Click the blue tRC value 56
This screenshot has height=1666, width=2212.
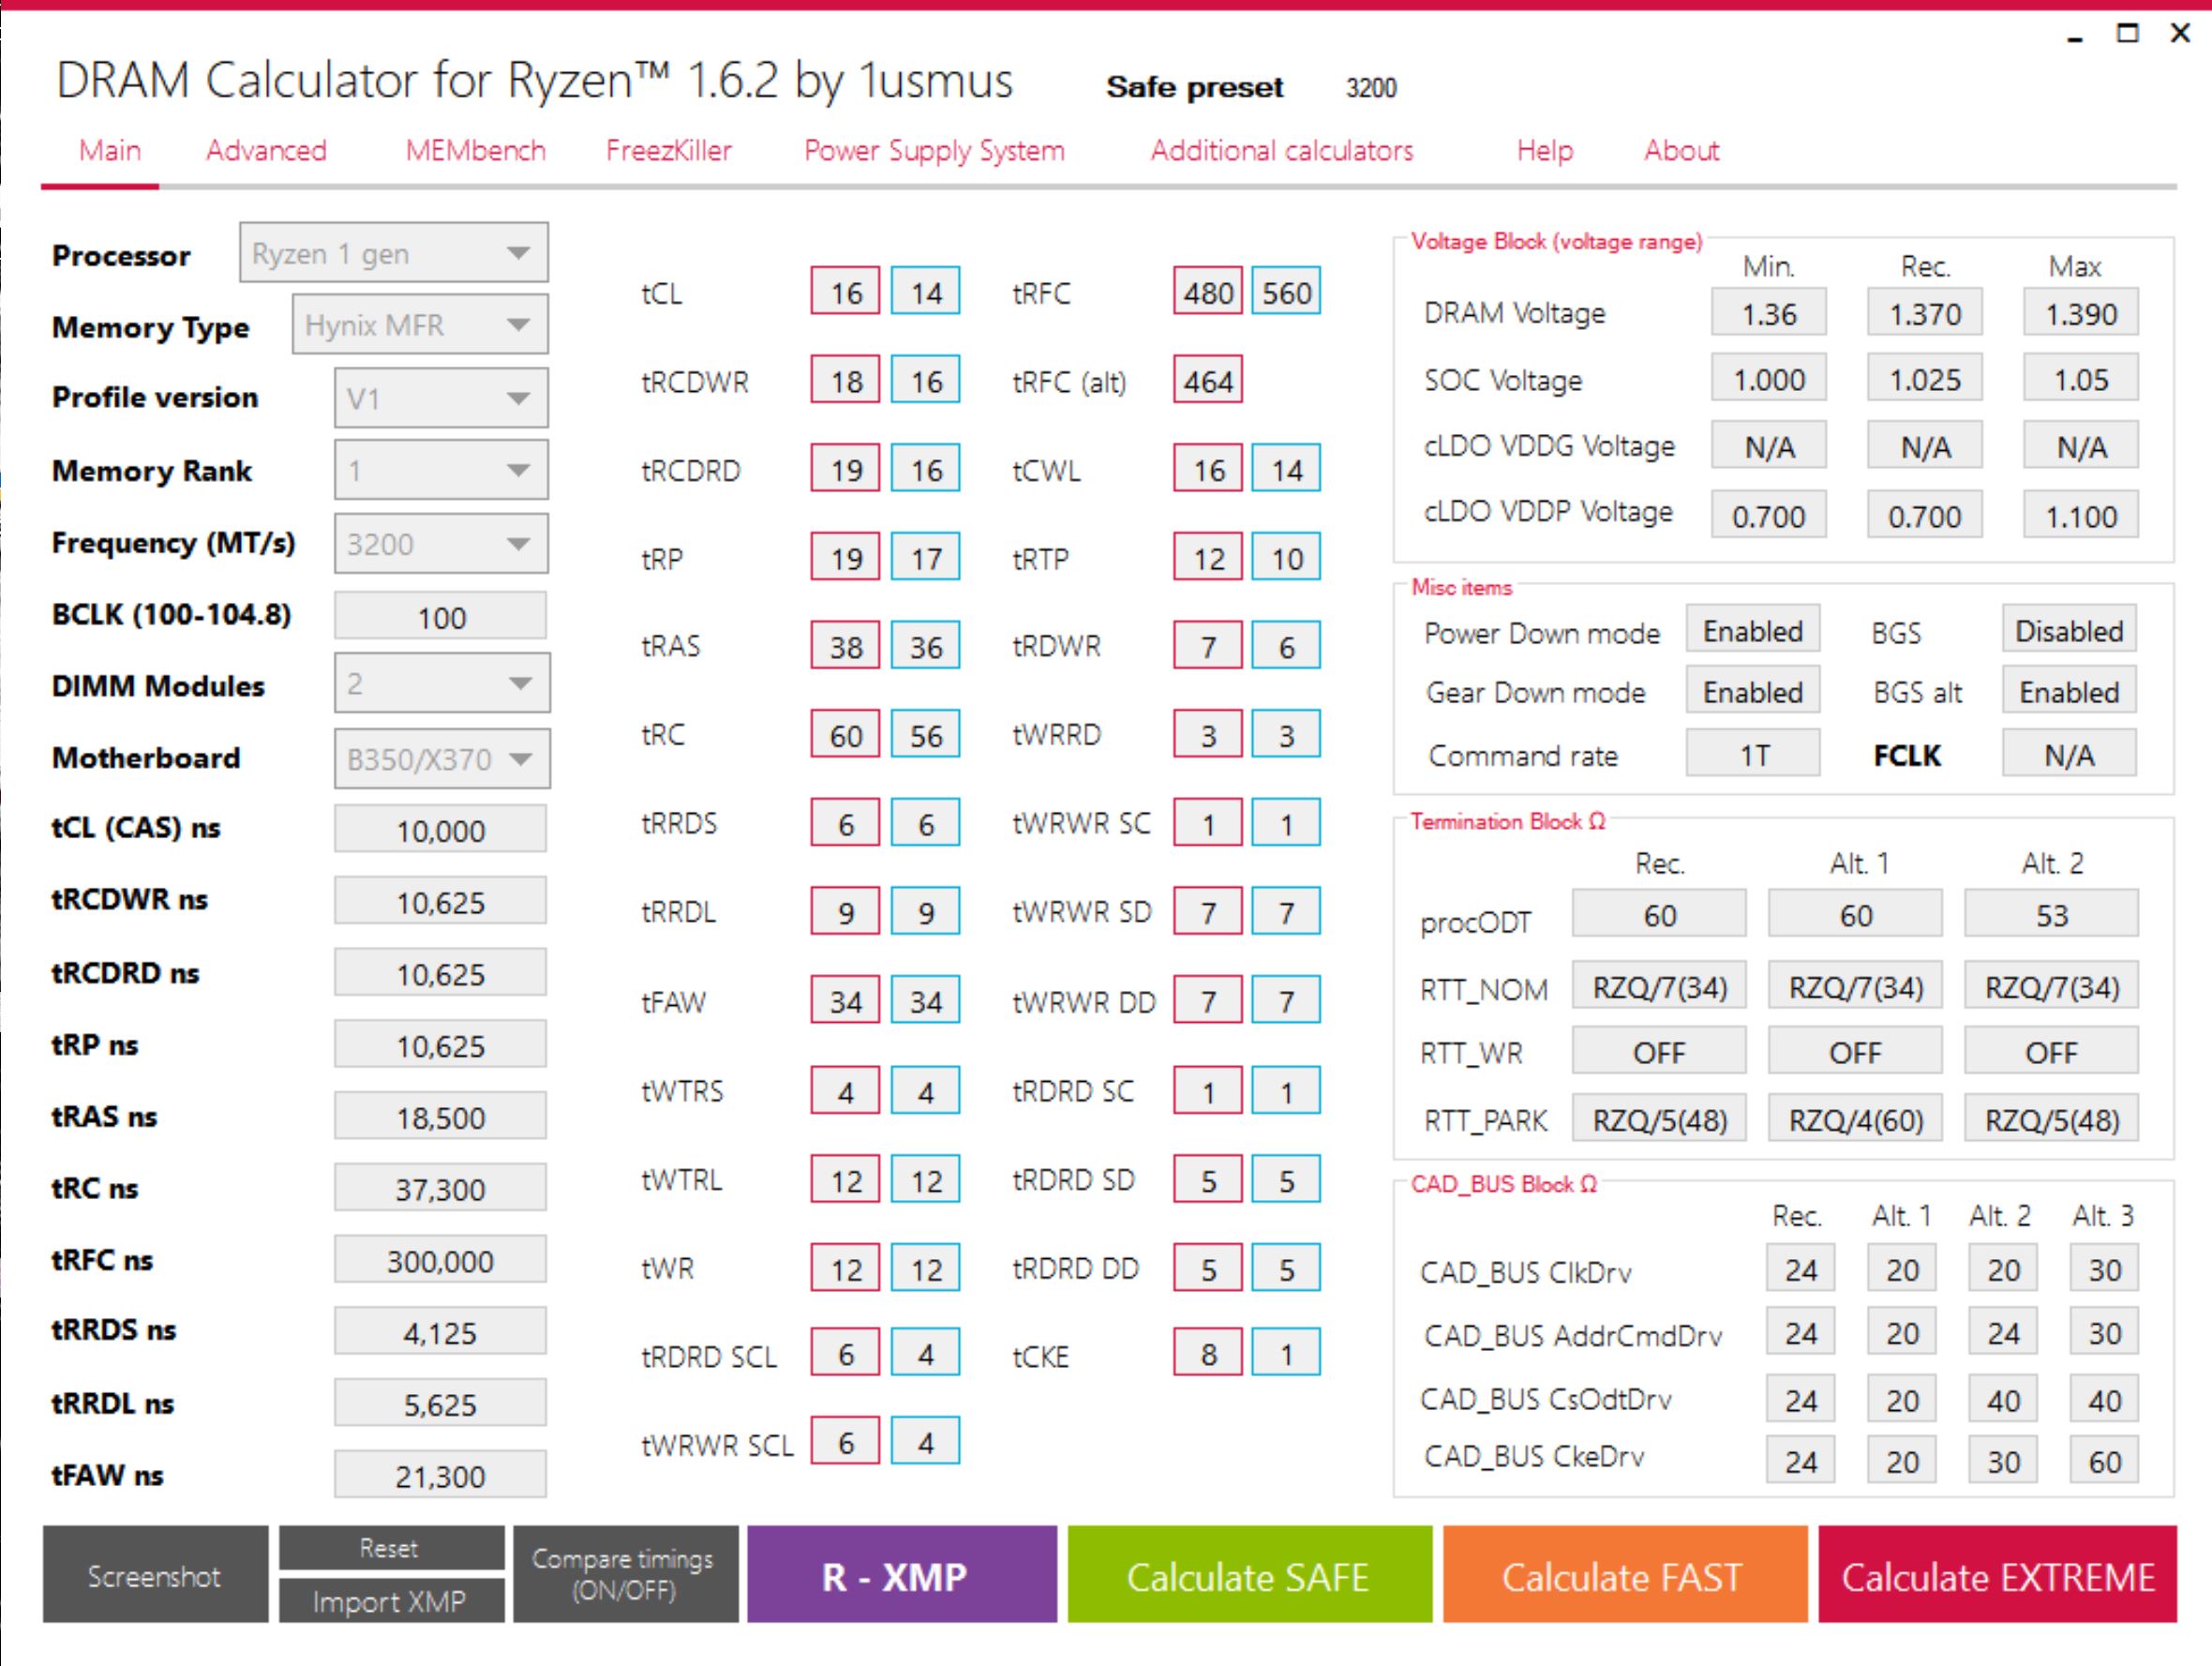[925, 734]
